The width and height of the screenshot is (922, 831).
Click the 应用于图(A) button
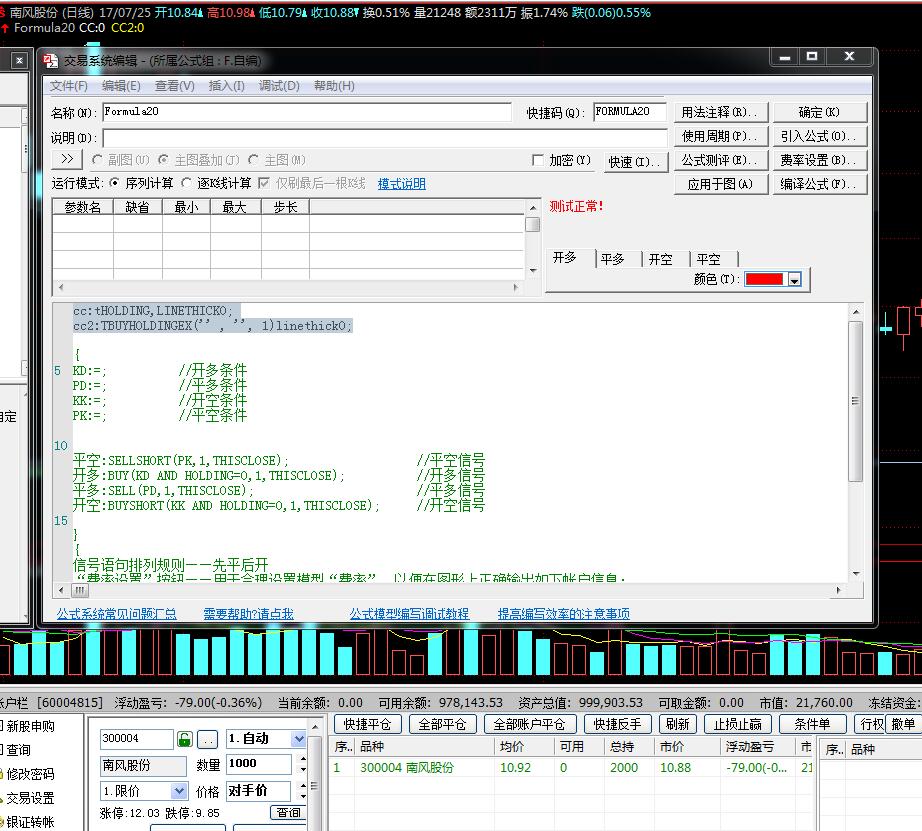(721, 184)
